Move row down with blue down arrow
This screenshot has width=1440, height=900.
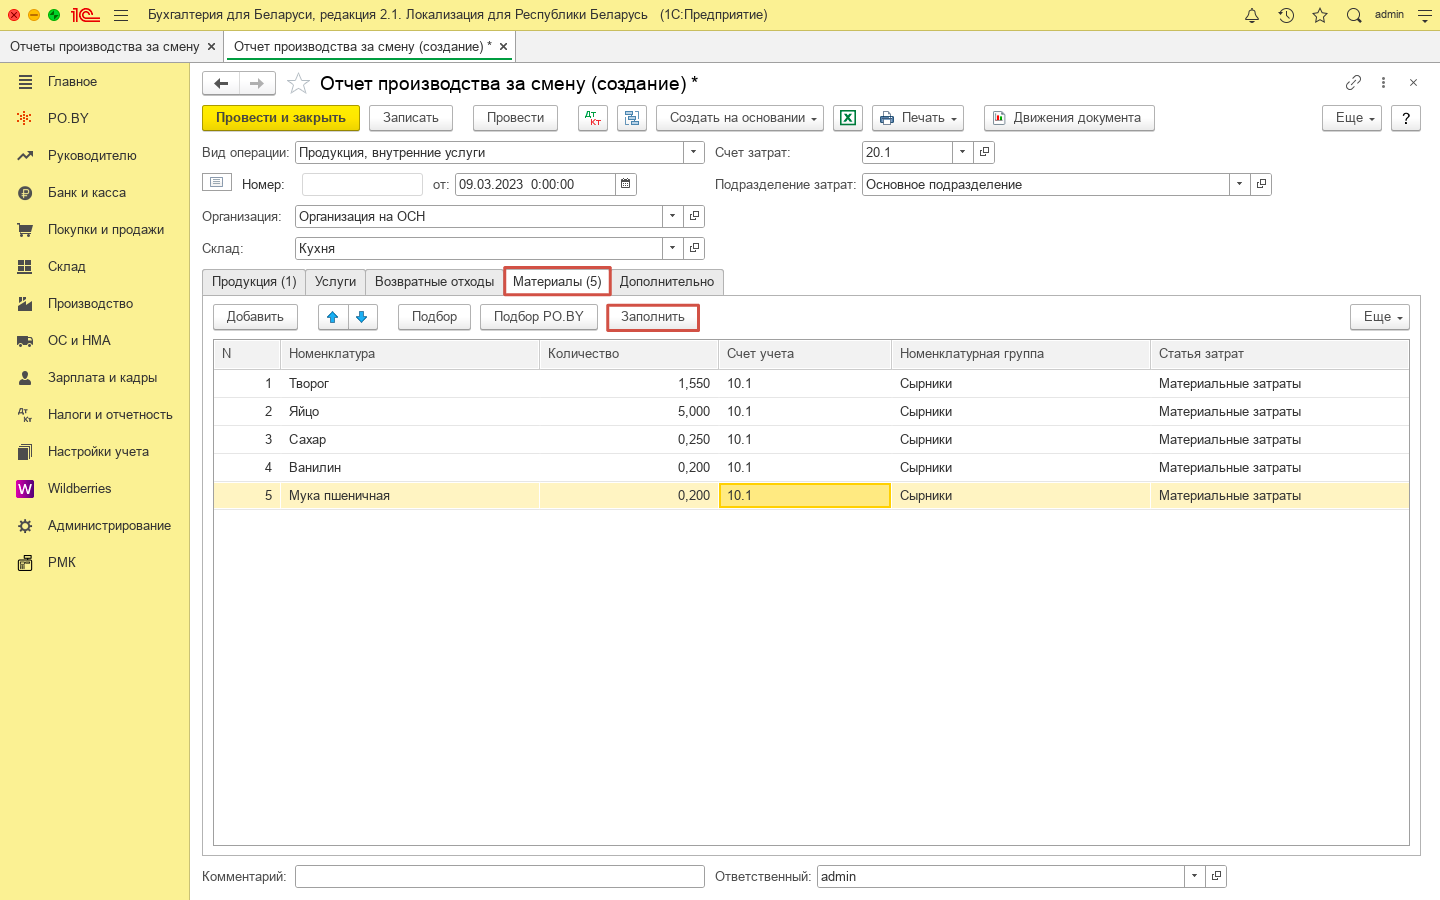tap(362, 317)
